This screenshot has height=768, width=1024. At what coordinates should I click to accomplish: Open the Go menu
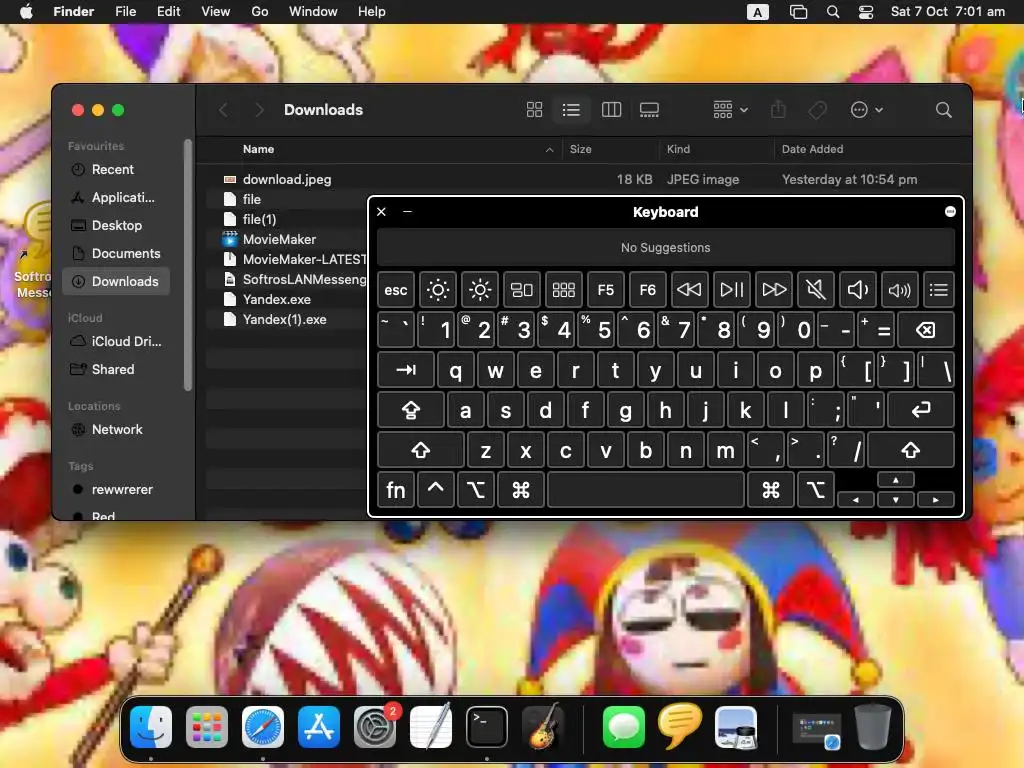click(x=260, y=12)
